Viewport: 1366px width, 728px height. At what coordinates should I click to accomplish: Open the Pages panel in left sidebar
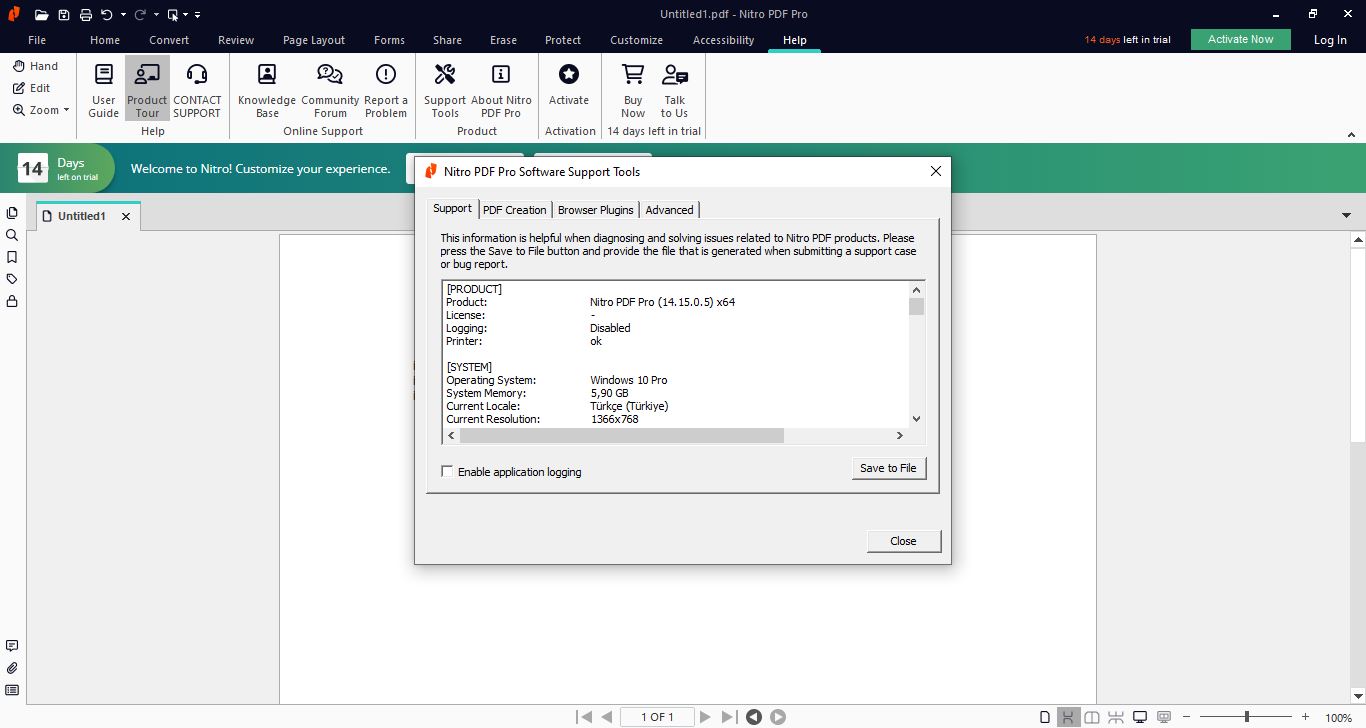[12, 213]
